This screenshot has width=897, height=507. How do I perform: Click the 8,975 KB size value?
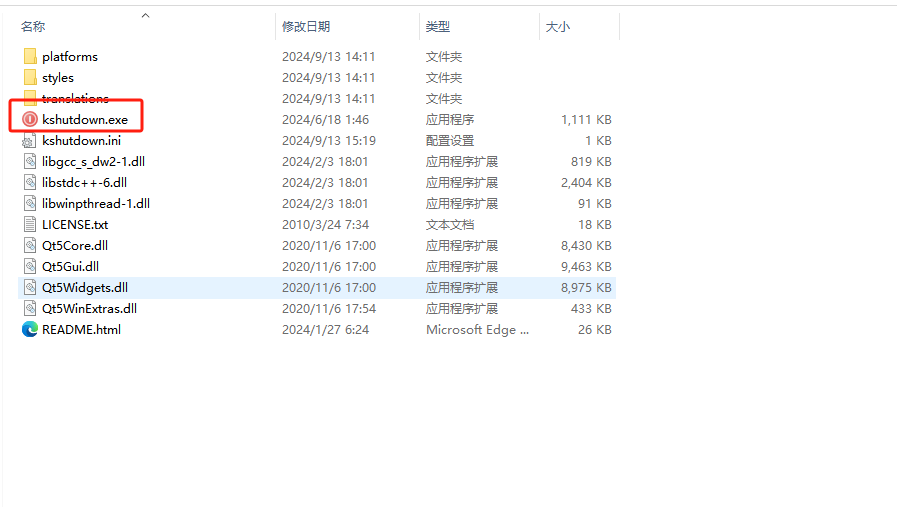coord(586,288)
